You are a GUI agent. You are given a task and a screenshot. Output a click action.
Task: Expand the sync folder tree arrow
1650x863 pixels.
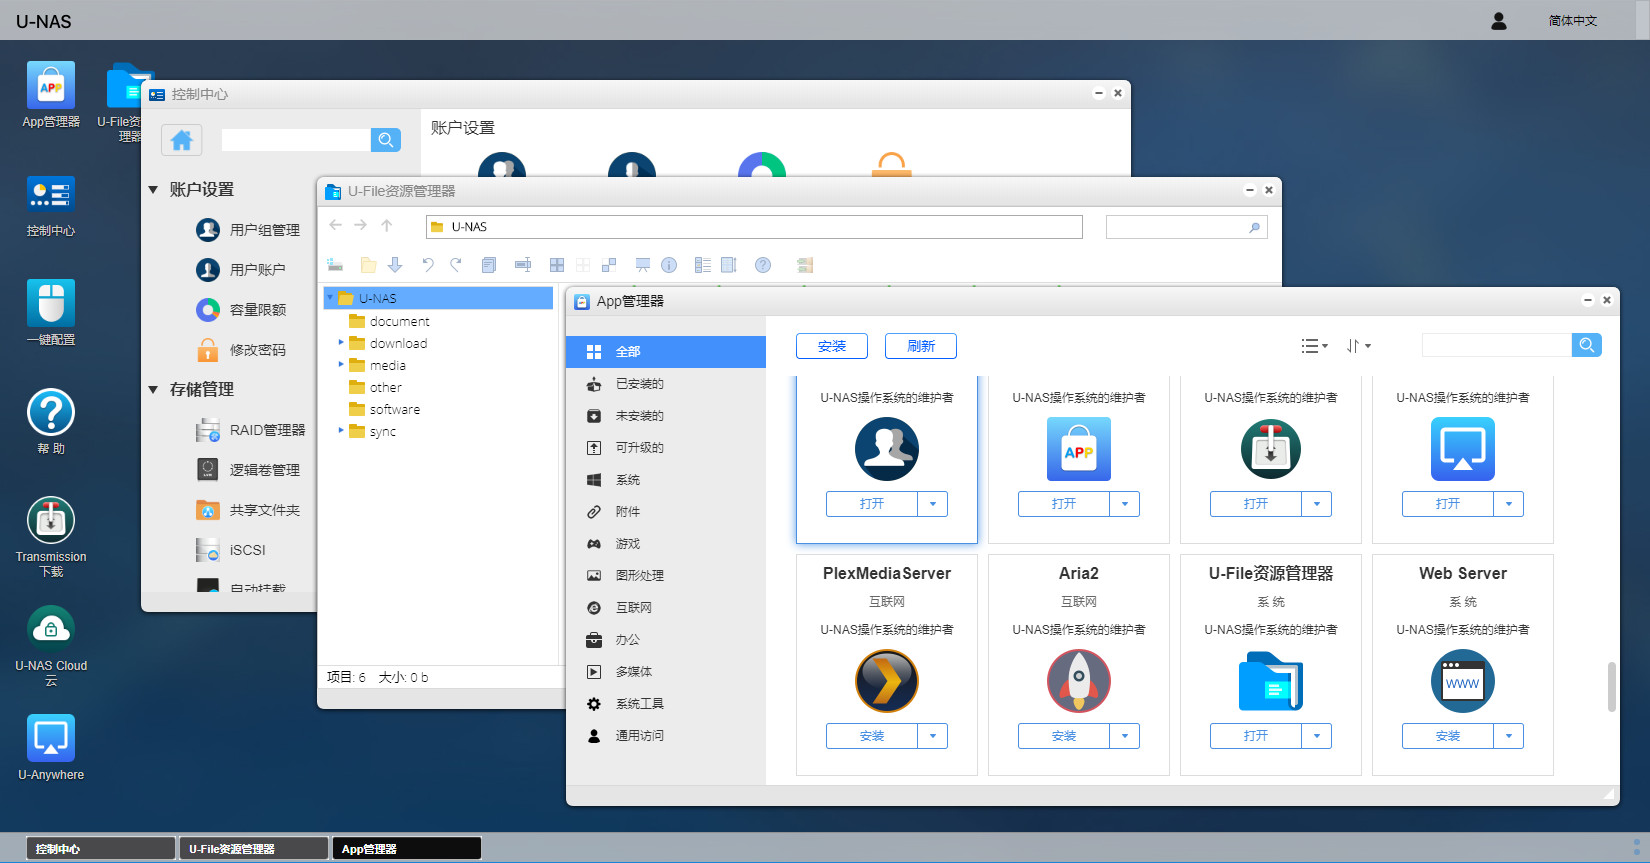click(x=340, y=430)
